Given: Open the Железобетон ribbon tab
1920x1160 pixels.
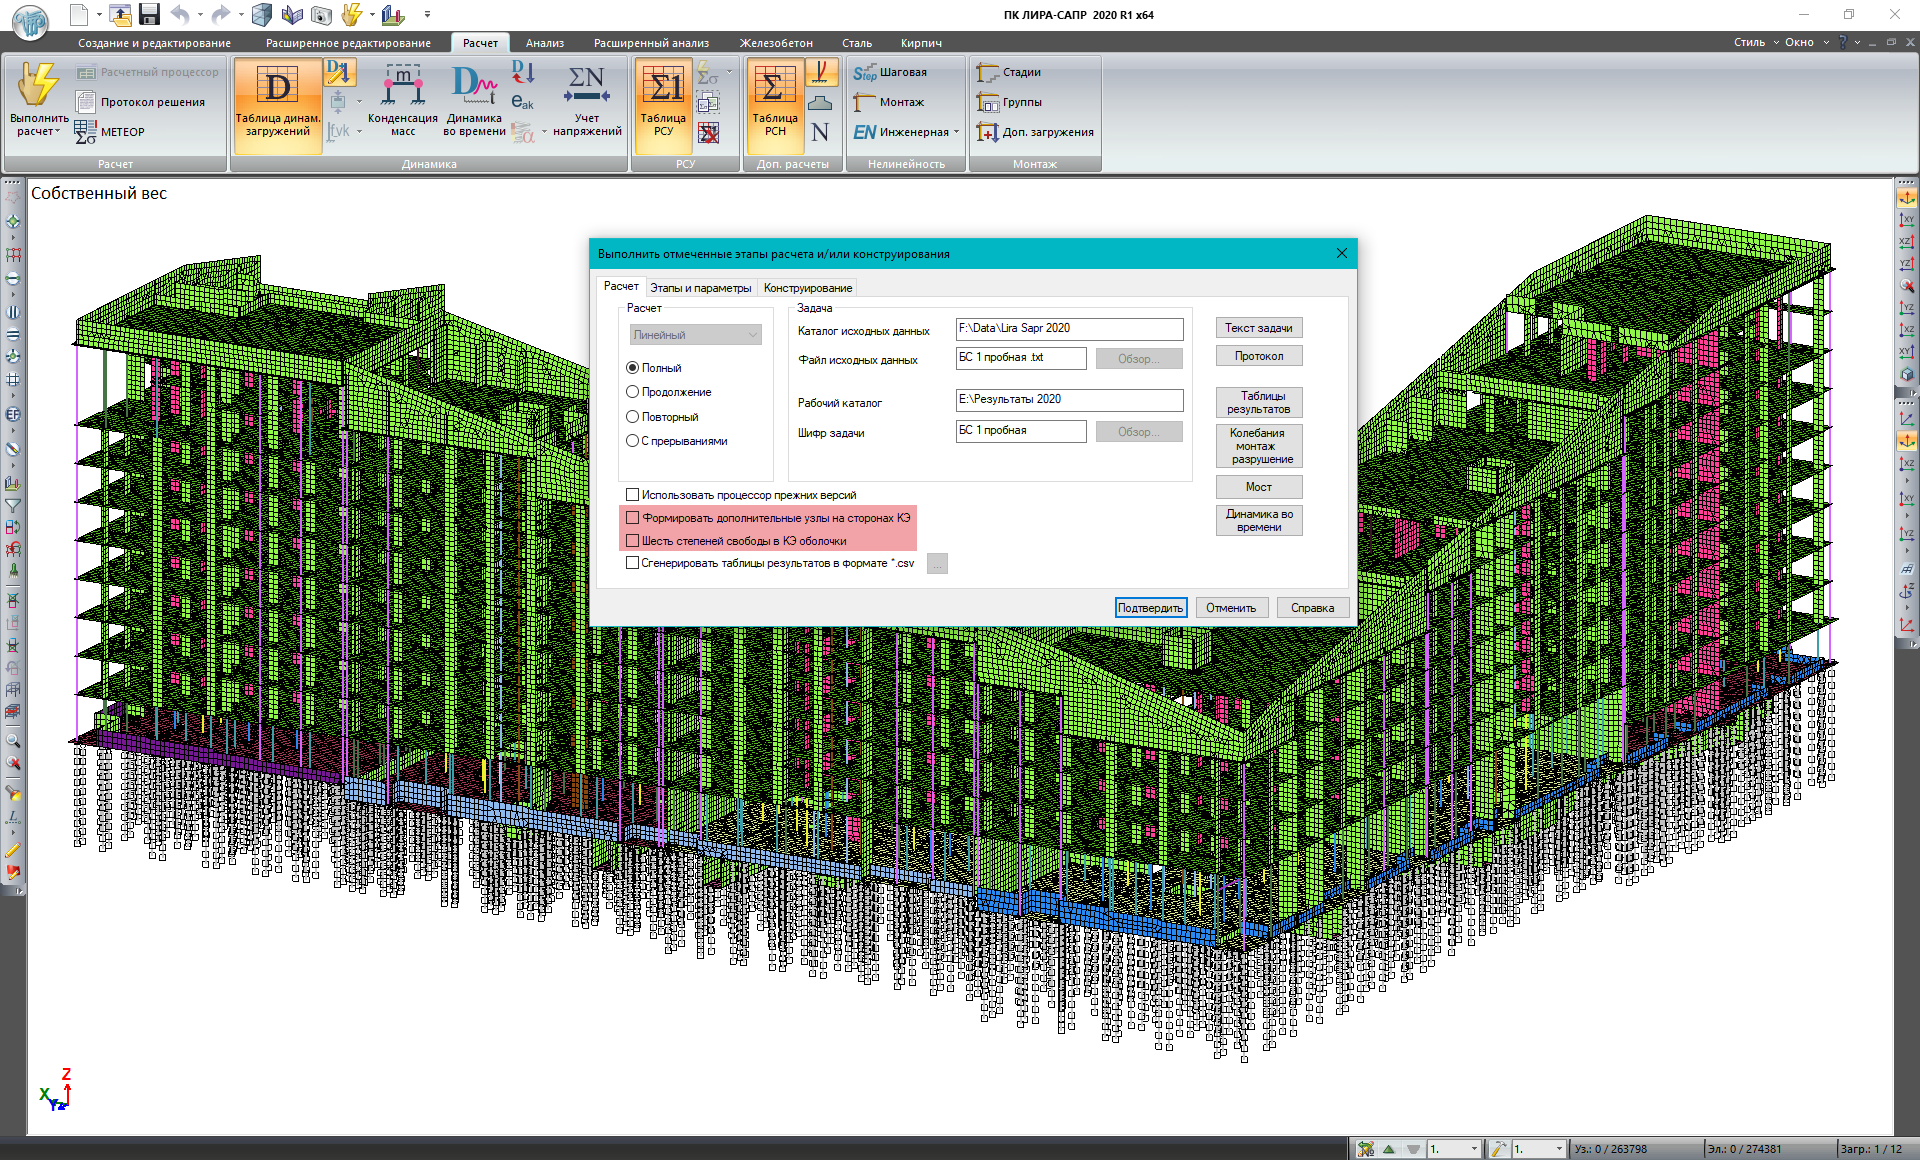Looking at the screenshot, I should 775,43.
